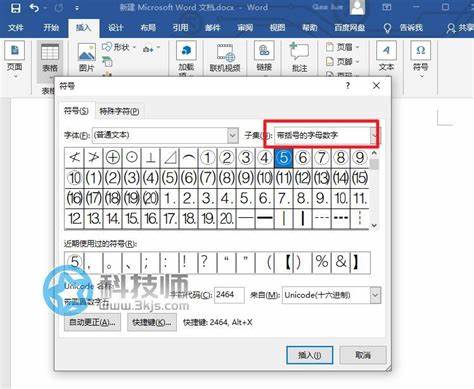474x389 pixels.
Task: Click the Save icon in title bar
Action: tap(15, 7)
